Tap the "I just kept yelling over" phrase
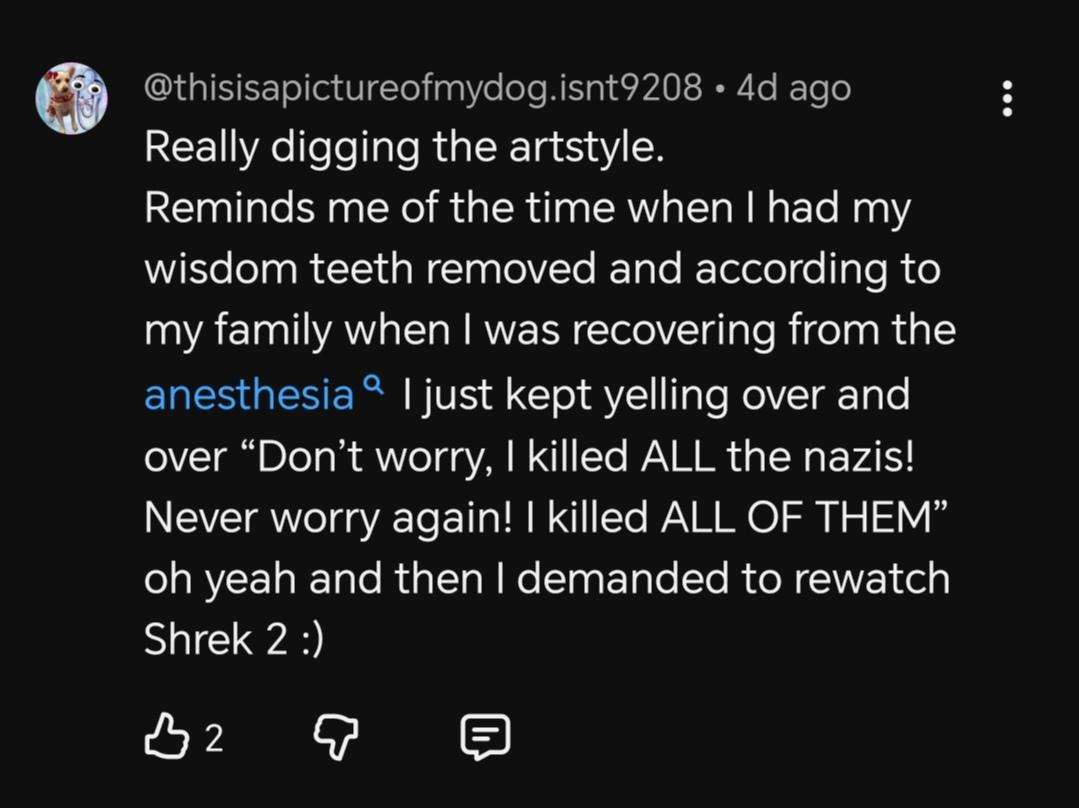This screenshot has height=808, width=1079. coord(599,395)
